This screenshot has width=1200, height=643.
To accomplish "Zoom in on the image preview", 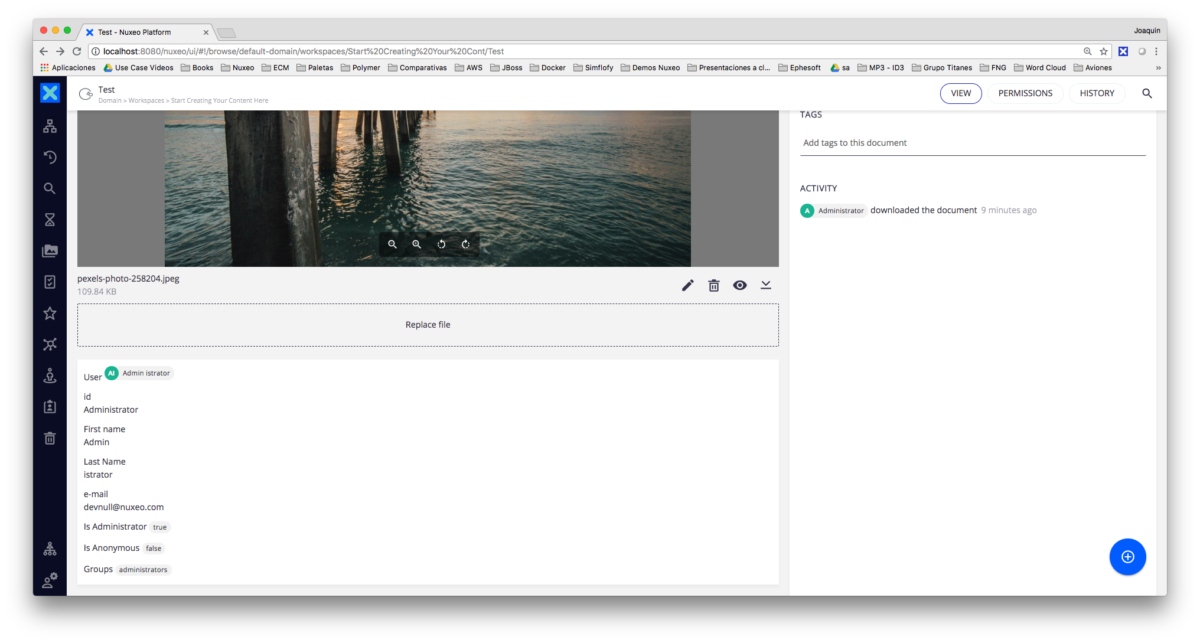I will tap(417, 244).
